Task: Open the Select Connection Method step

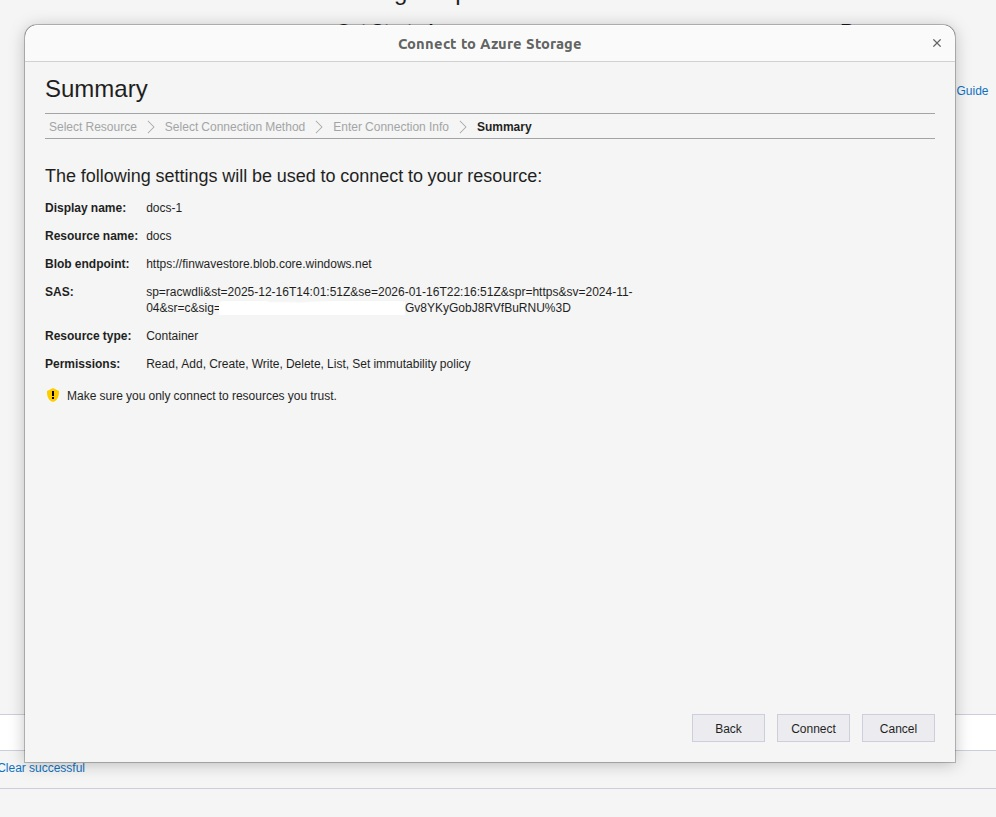Action: pos(235,126)
